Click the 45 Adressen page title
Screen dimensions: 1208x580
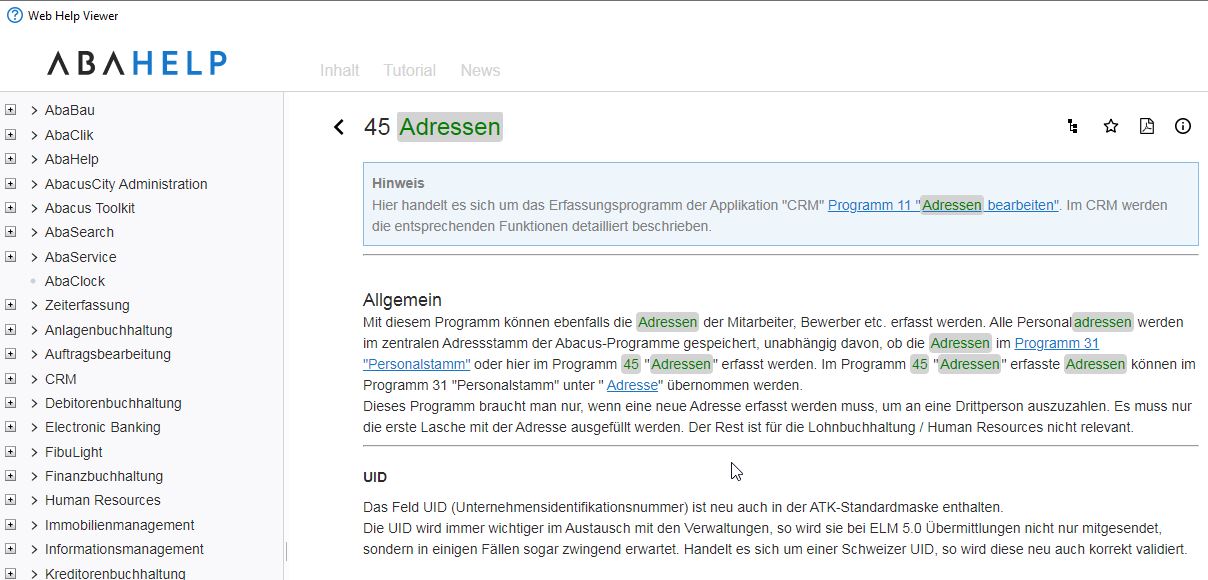coord(432,127)
